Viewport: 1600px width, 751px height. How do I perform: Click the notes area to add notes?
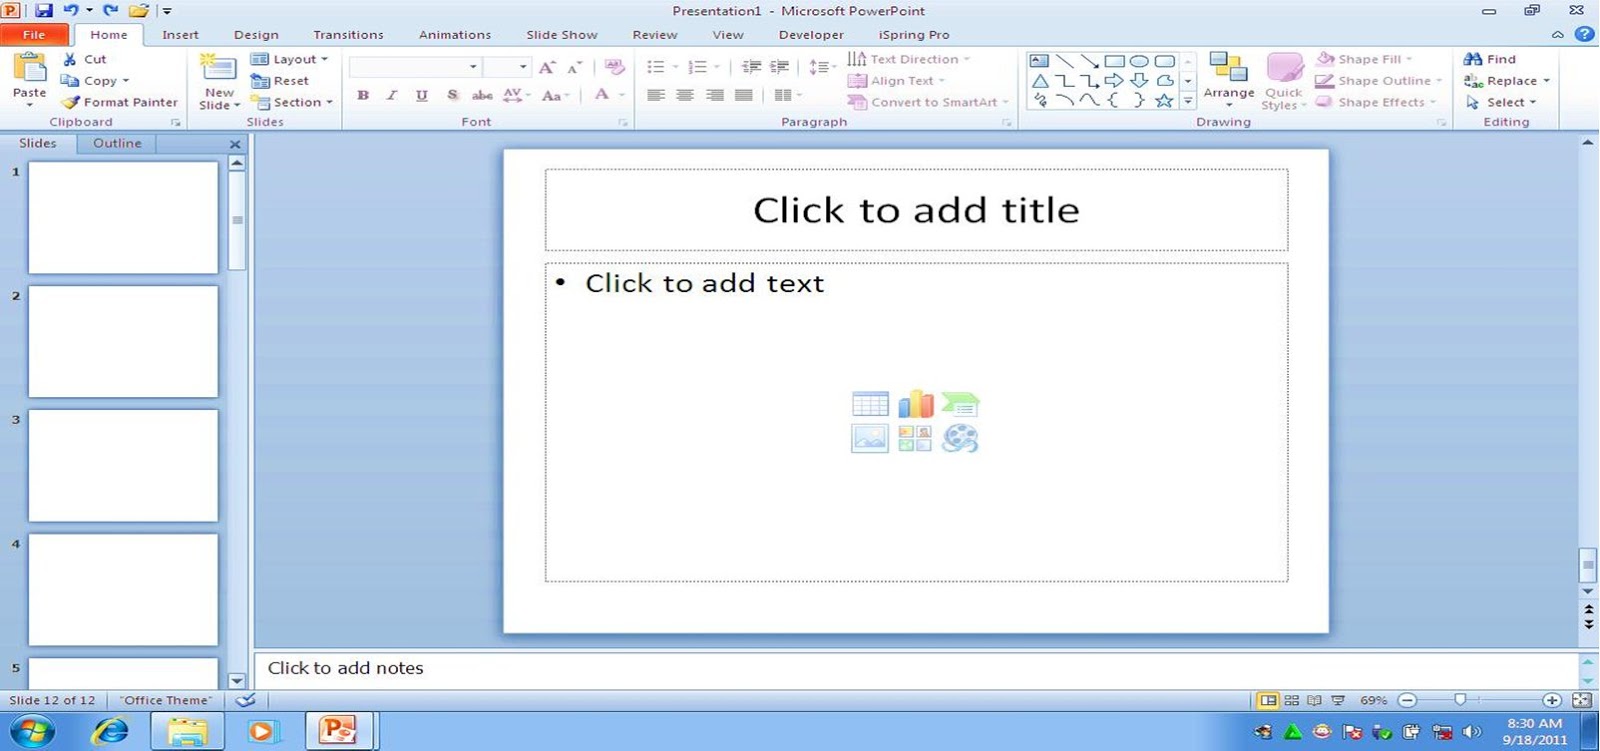tap(916, 668)
